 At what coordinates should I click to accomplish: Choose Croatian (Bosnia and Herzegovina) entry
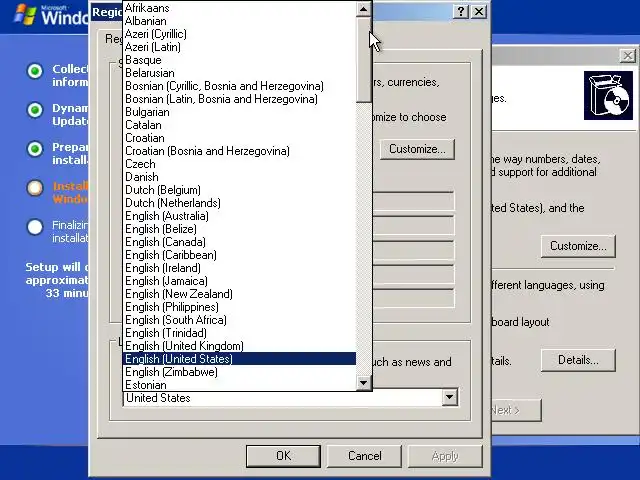click(239, 151)
